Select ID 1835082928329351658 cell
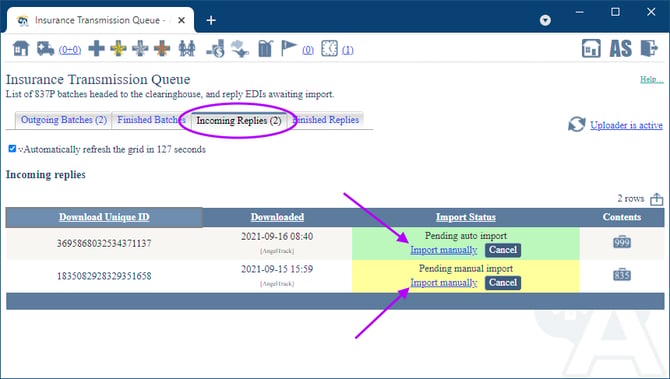The image size is (670, 379). click(104, 276)
